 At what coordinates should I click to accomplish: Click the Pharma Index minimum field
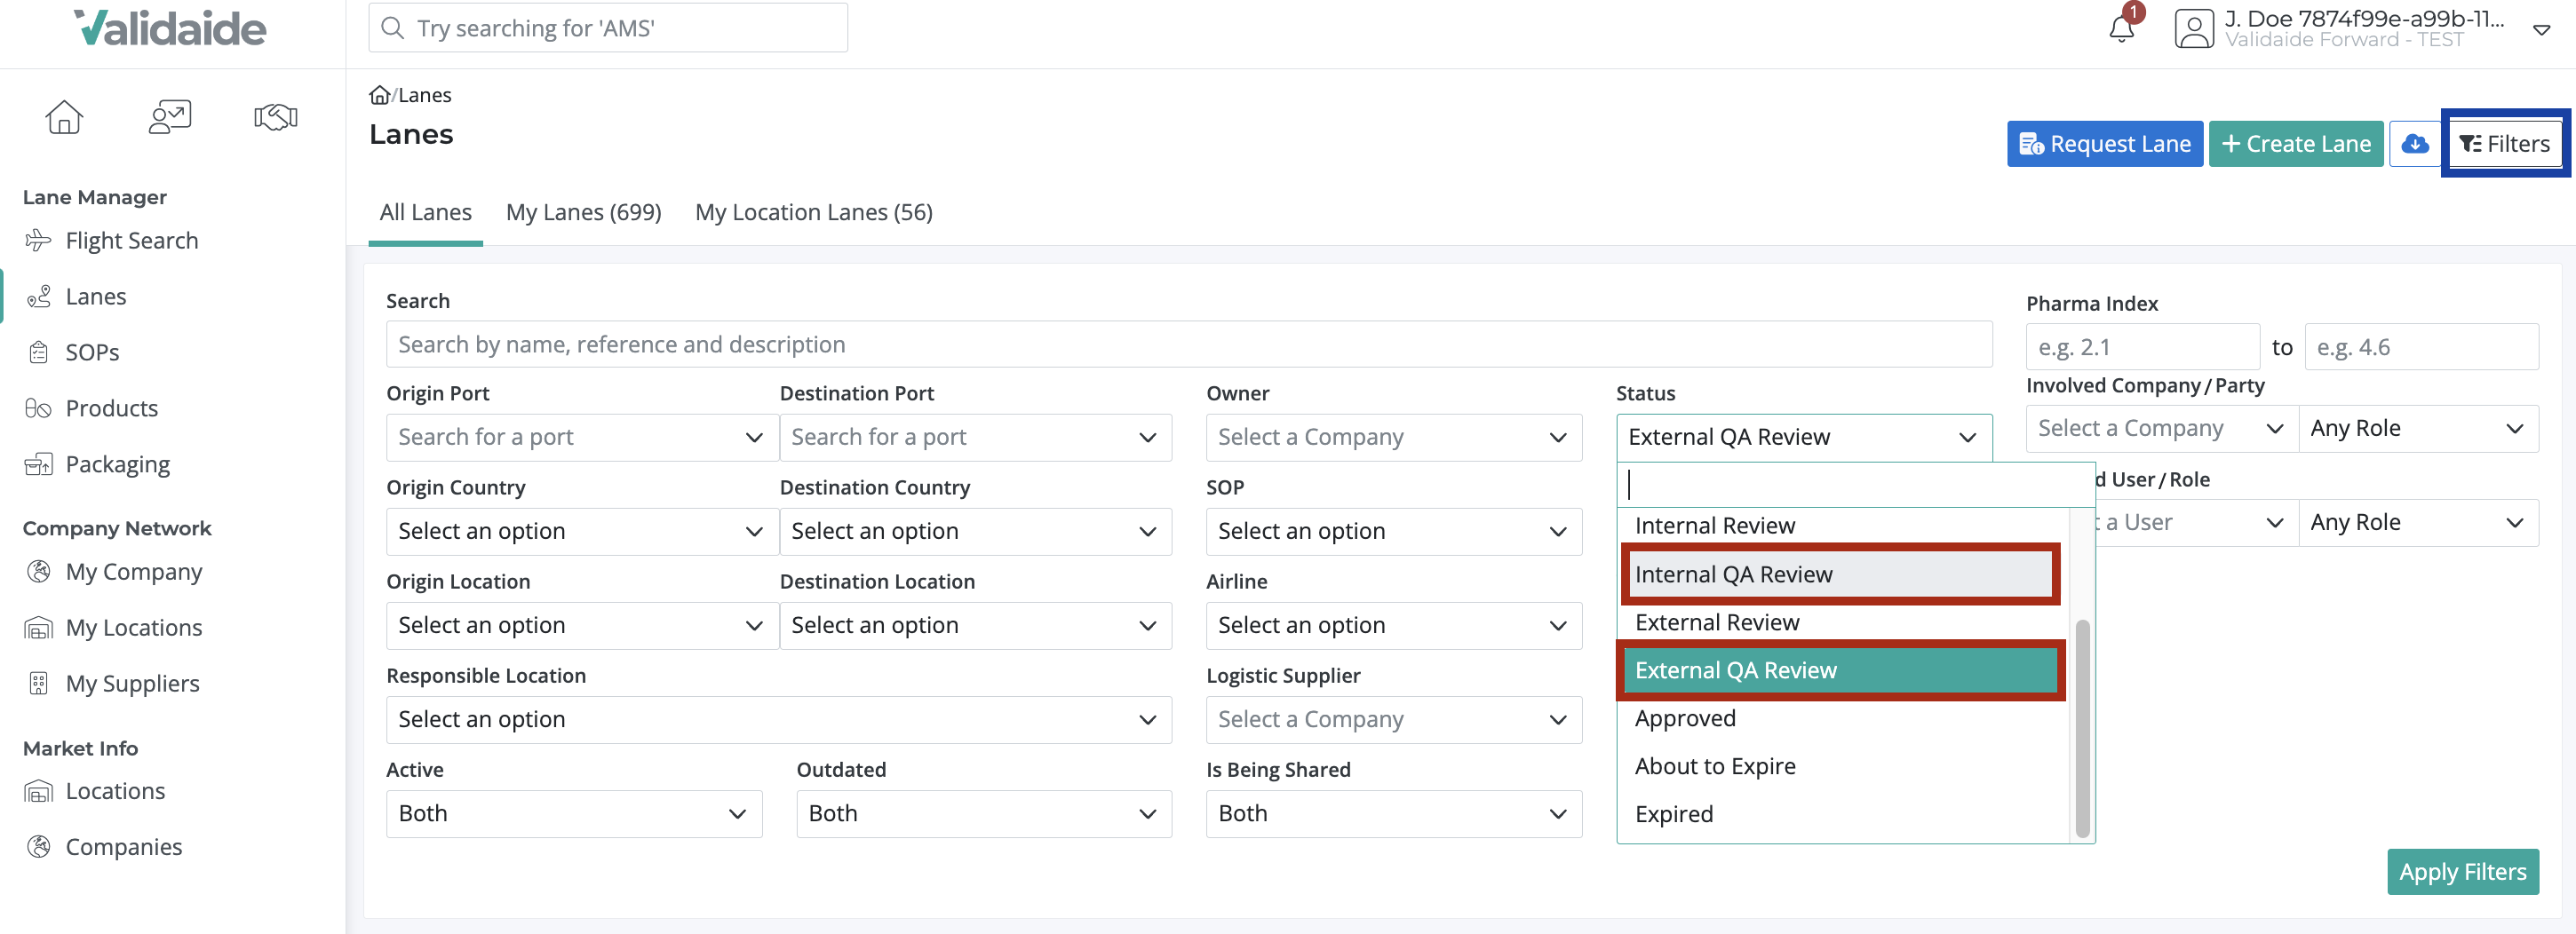2143,348
